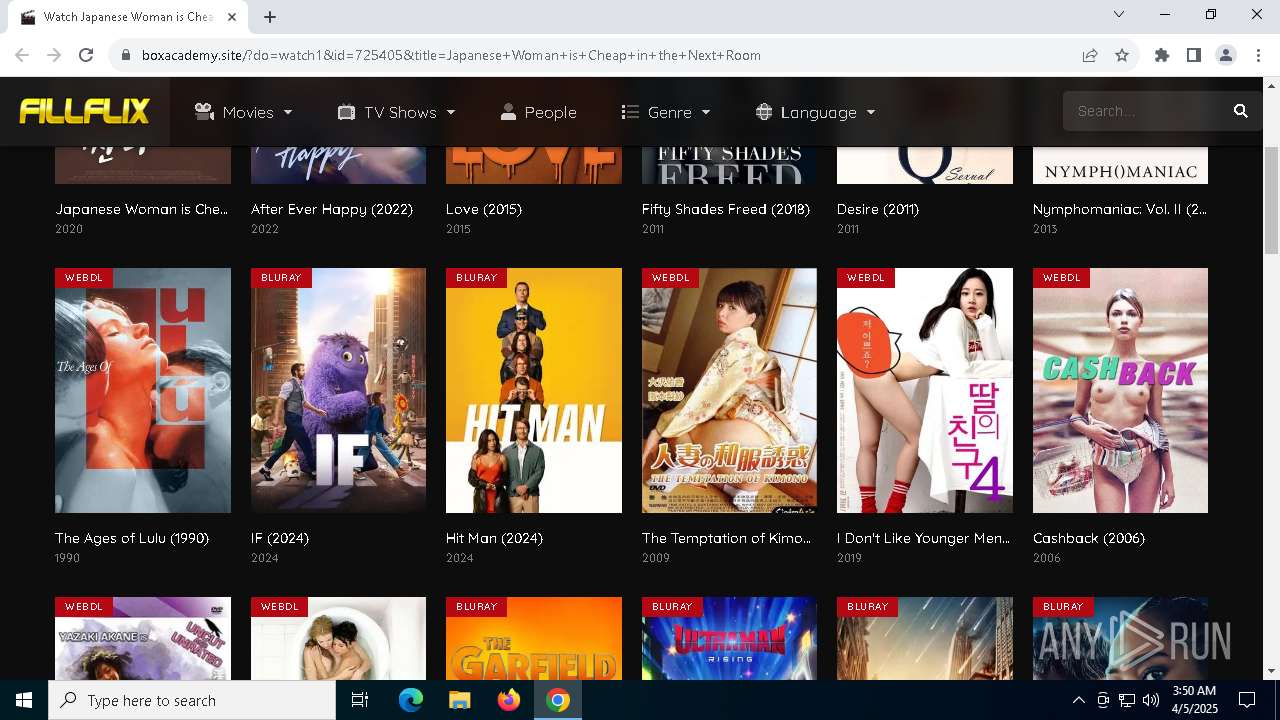Click the WEBDL badge on Ages of Lulu poster
The width and height of the screenshot is (1280, 720).
pyautogui.click(x=84, y=277)
